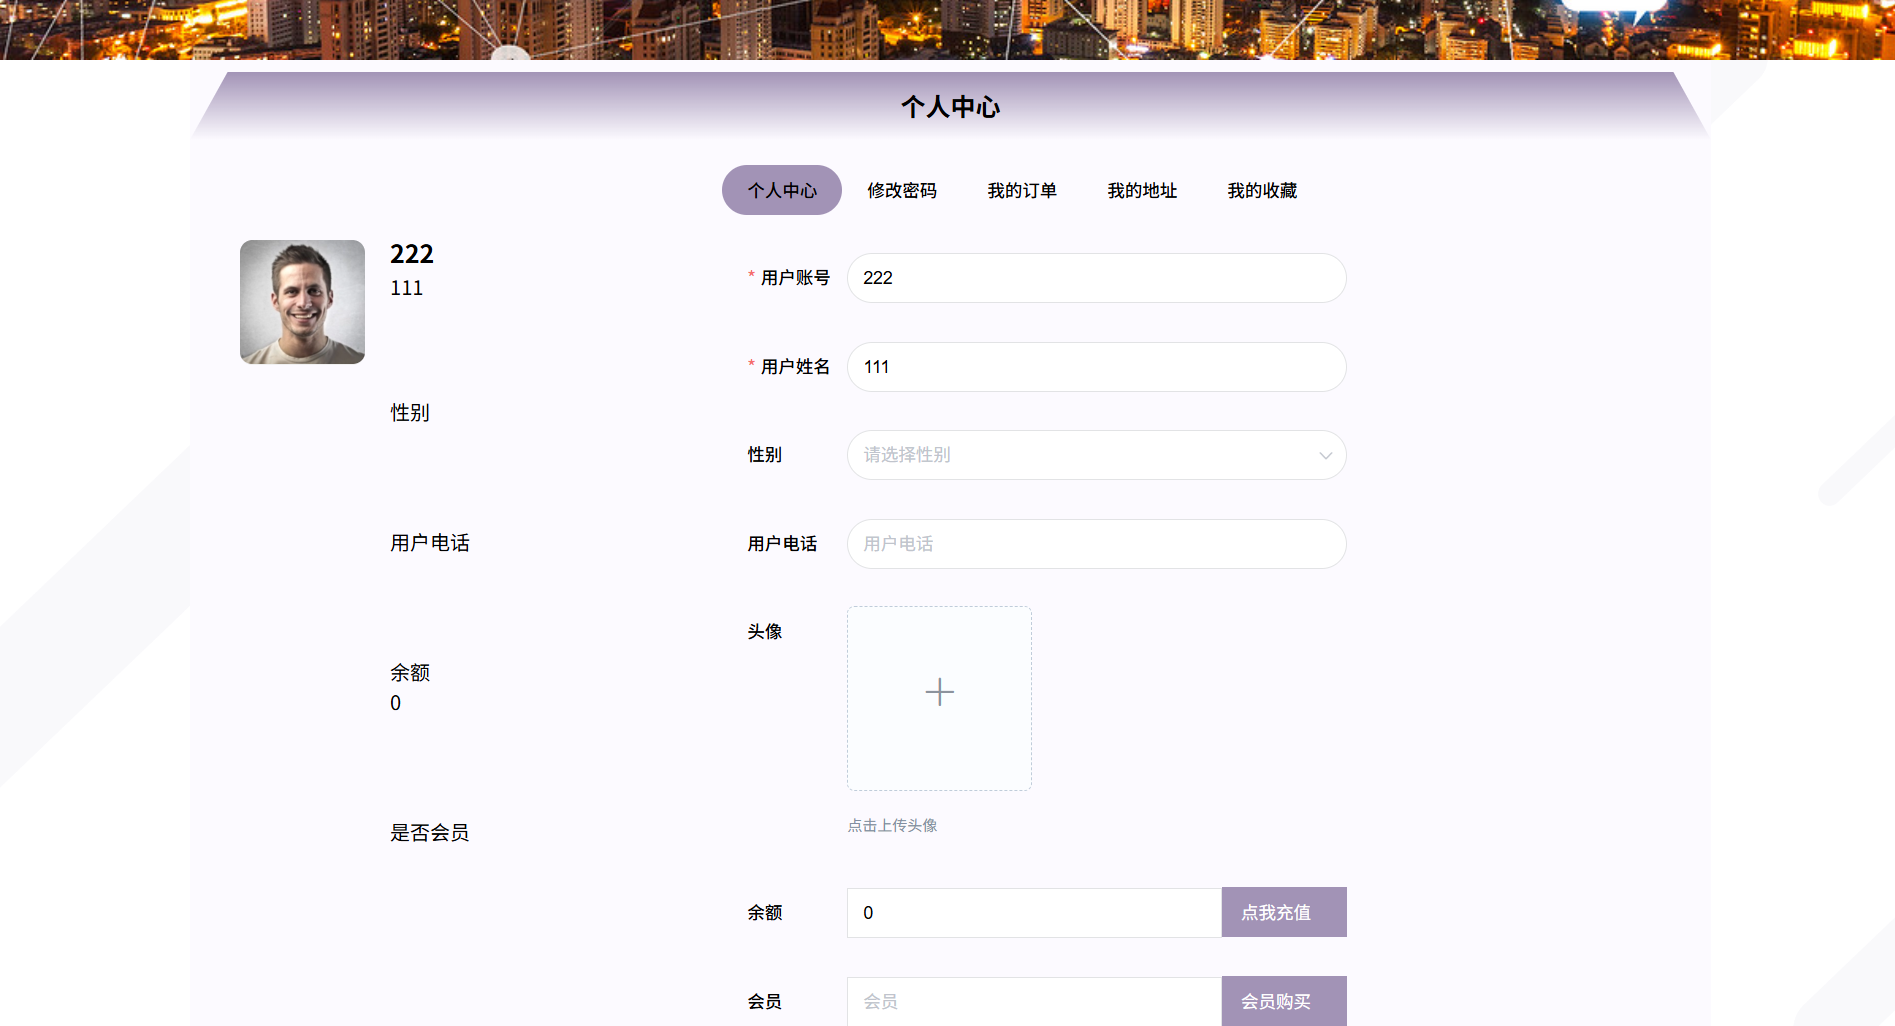Click the 点击上传头像 hint text
The width and height of the screenshot is (1895, 1026).
892,826
